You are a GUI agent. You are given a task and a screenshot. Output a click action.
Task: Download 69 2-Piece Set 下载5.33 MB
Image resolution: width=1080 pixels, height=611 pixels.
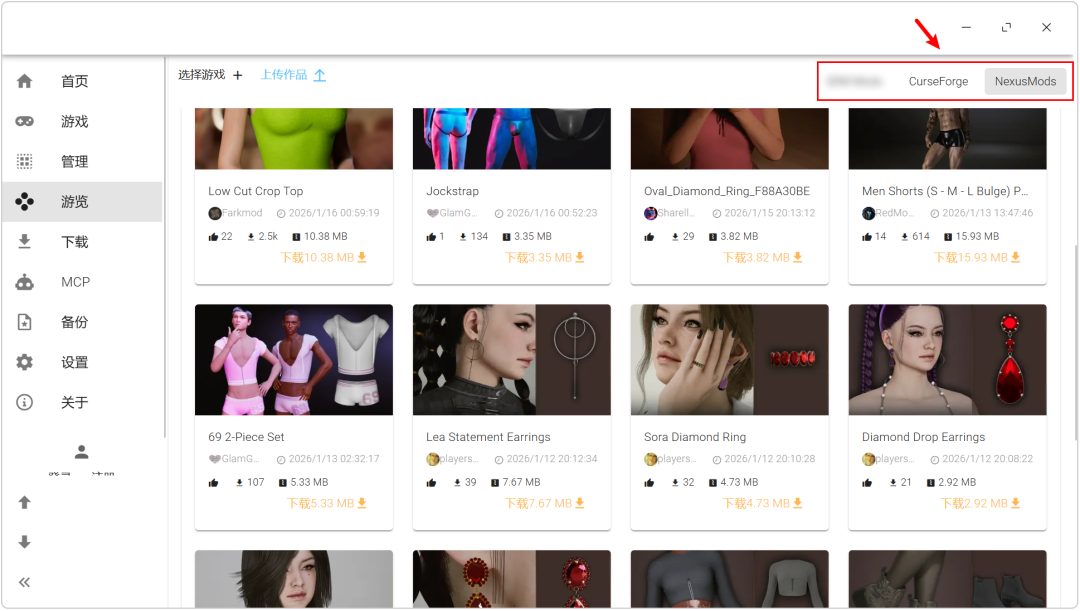[x=326, y=504]
